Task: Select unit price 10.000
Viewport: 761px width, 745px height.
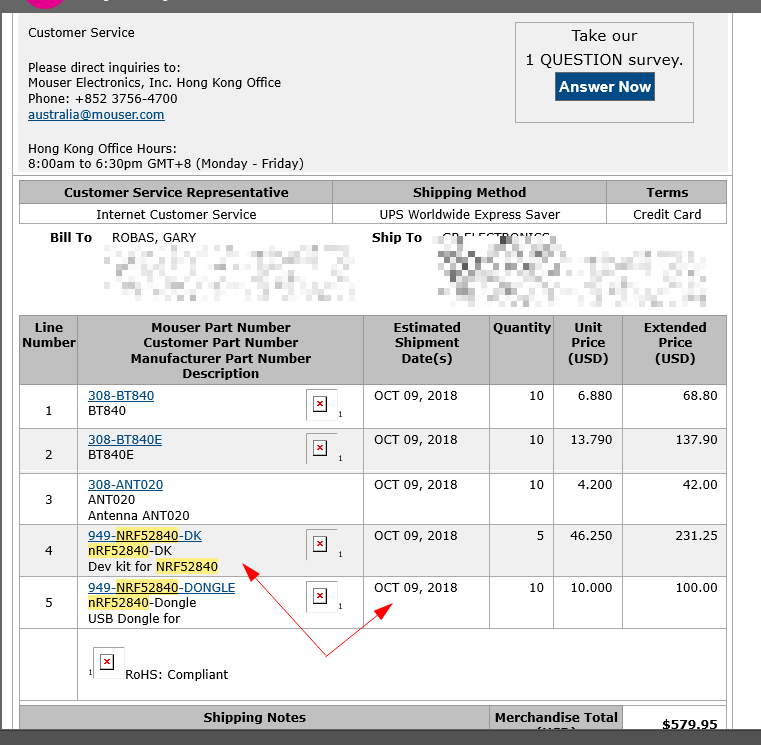Action: (x=591, y=588)
